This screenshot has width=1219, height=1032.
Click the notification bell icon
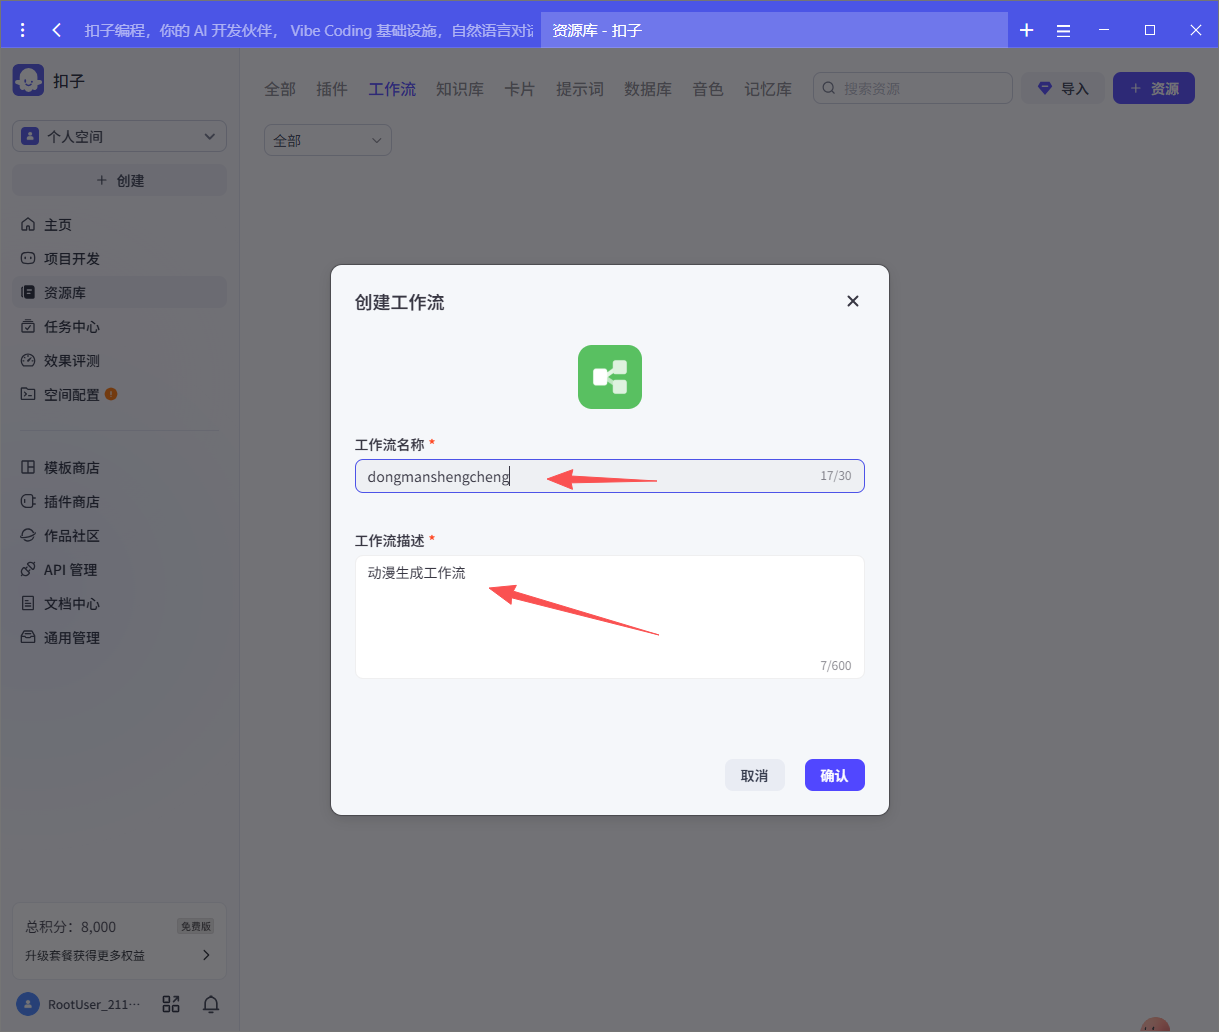[211, 1004]
